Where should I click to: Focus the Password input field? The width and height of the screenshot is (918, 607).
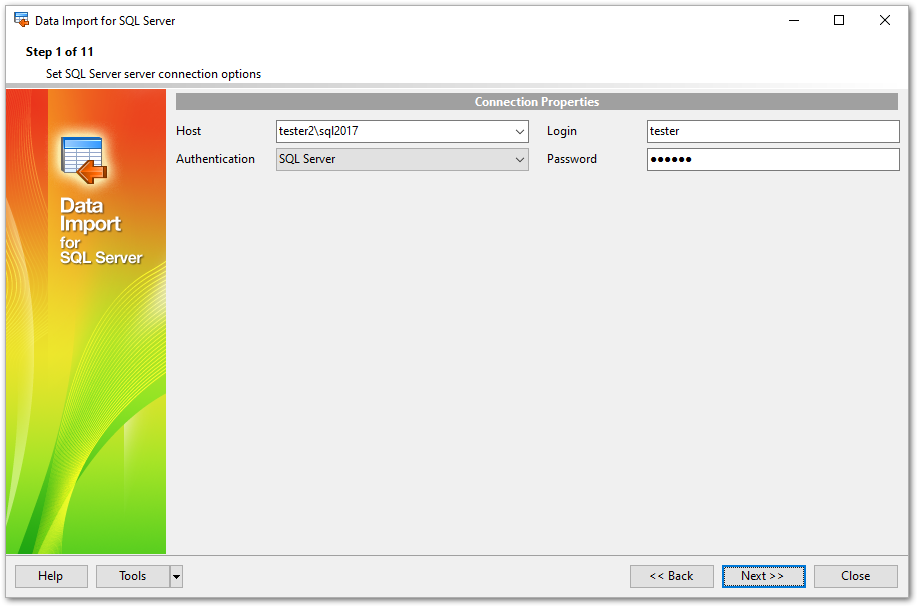pyautogui.click(x=773, y=159)
